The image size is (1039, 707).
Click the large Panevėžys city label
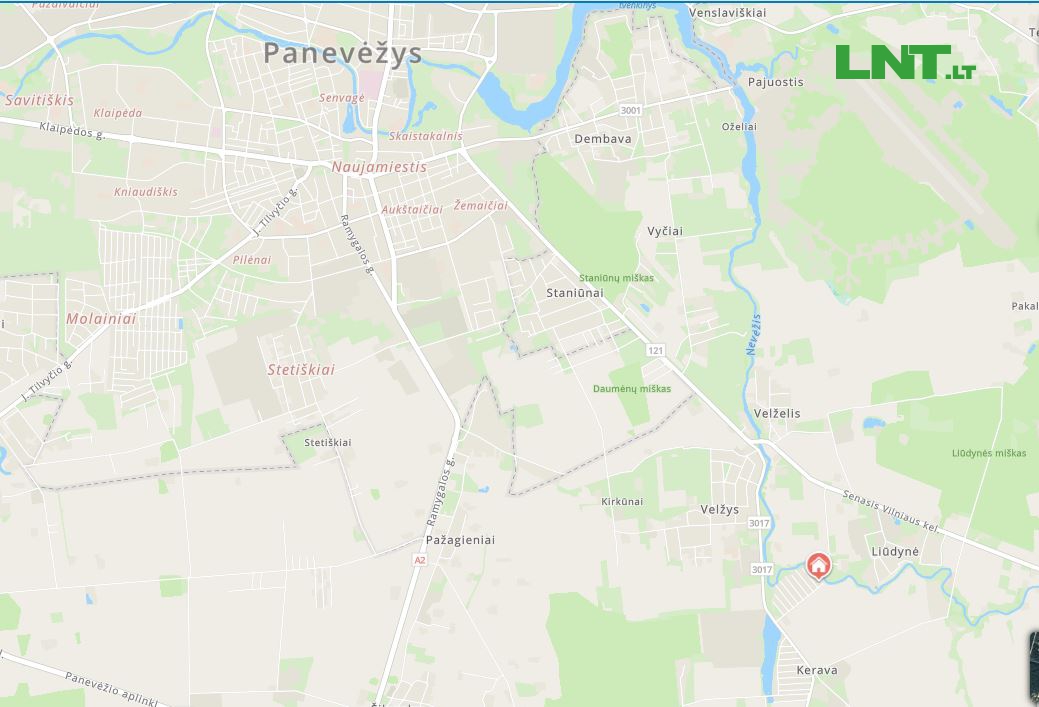point(343,54)
